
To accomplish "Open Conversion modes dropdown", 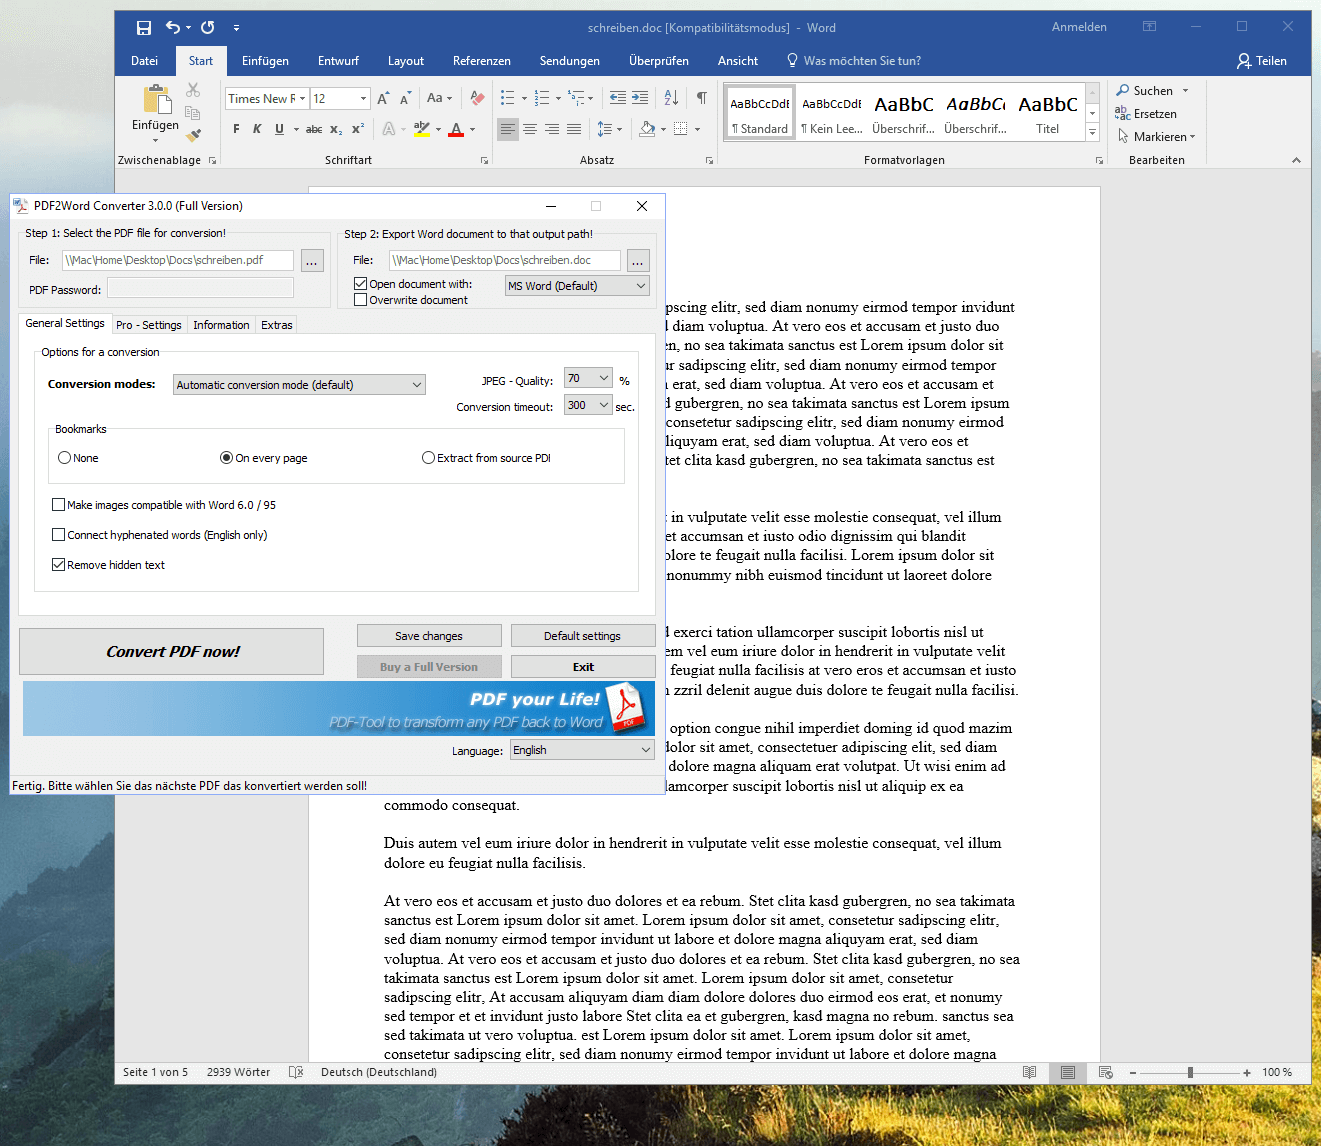I will [299, 385].
